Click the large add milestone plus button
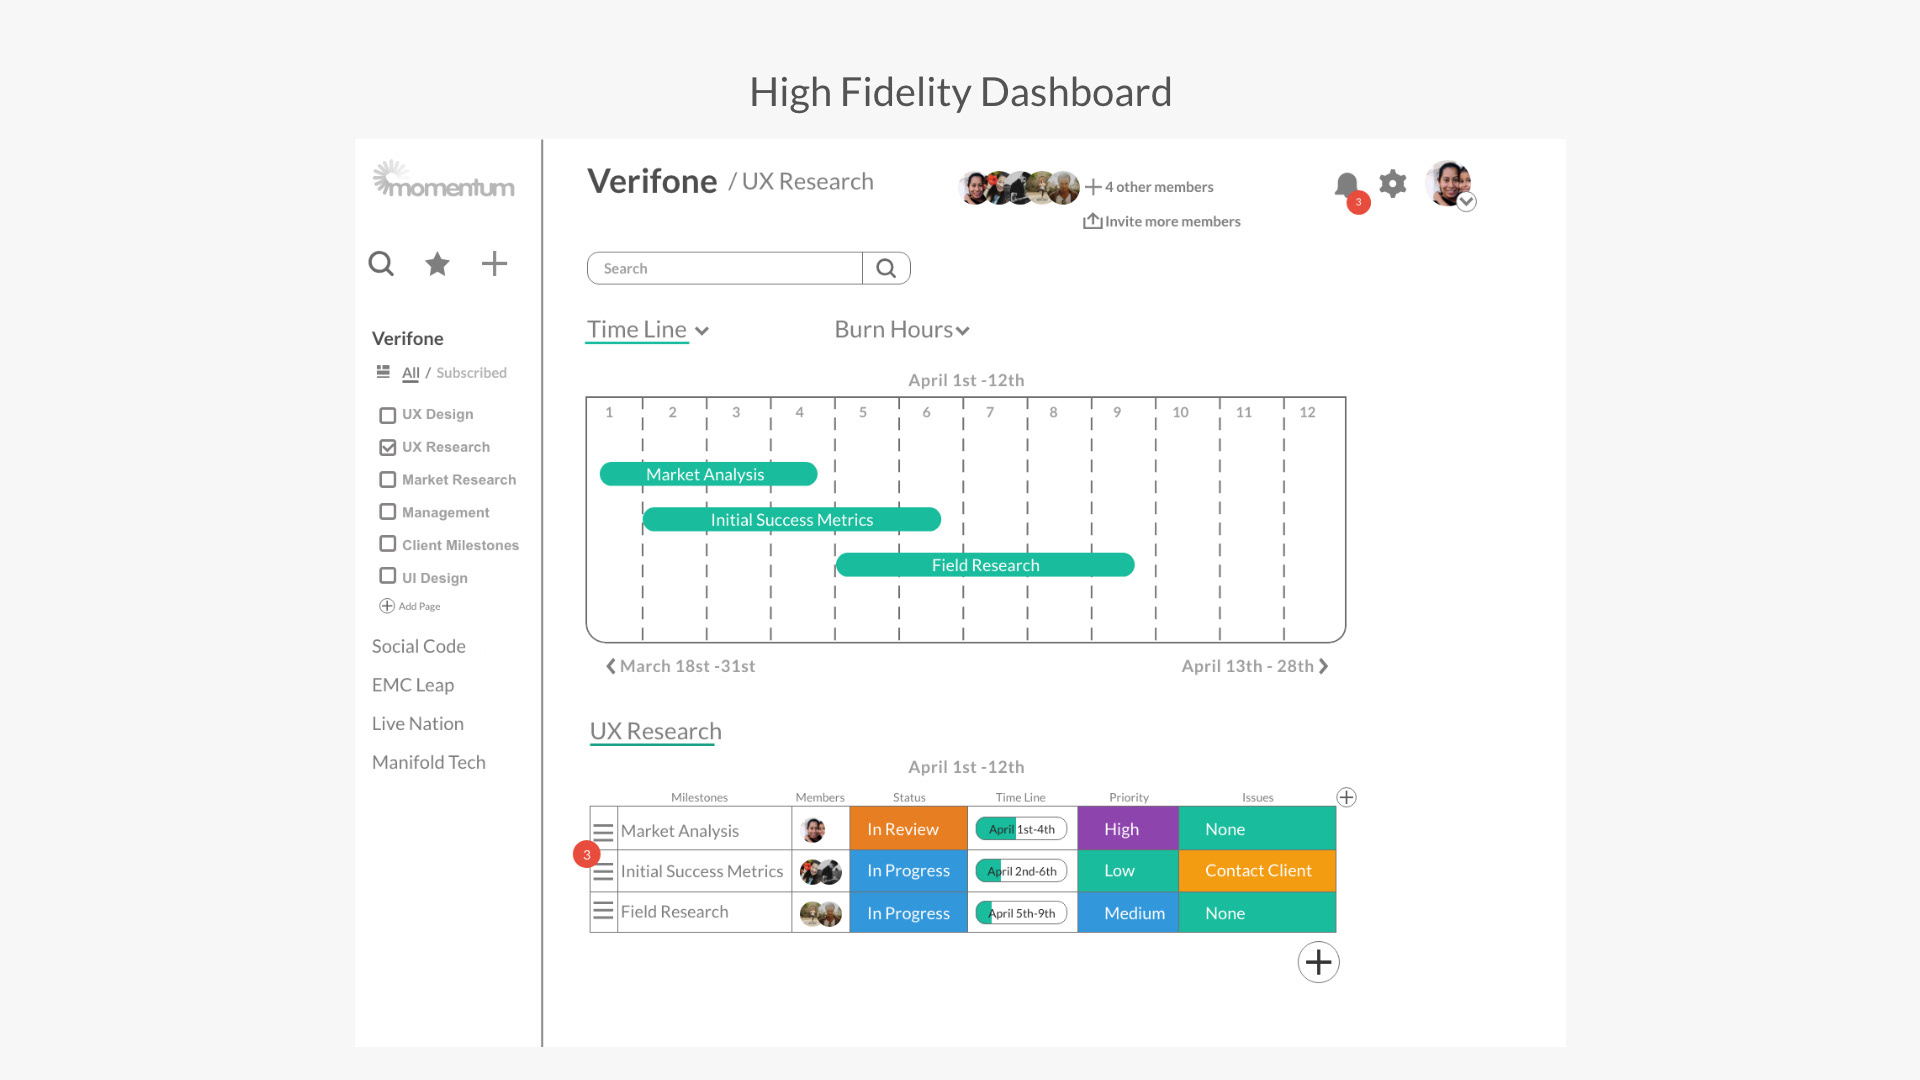 1319,962
